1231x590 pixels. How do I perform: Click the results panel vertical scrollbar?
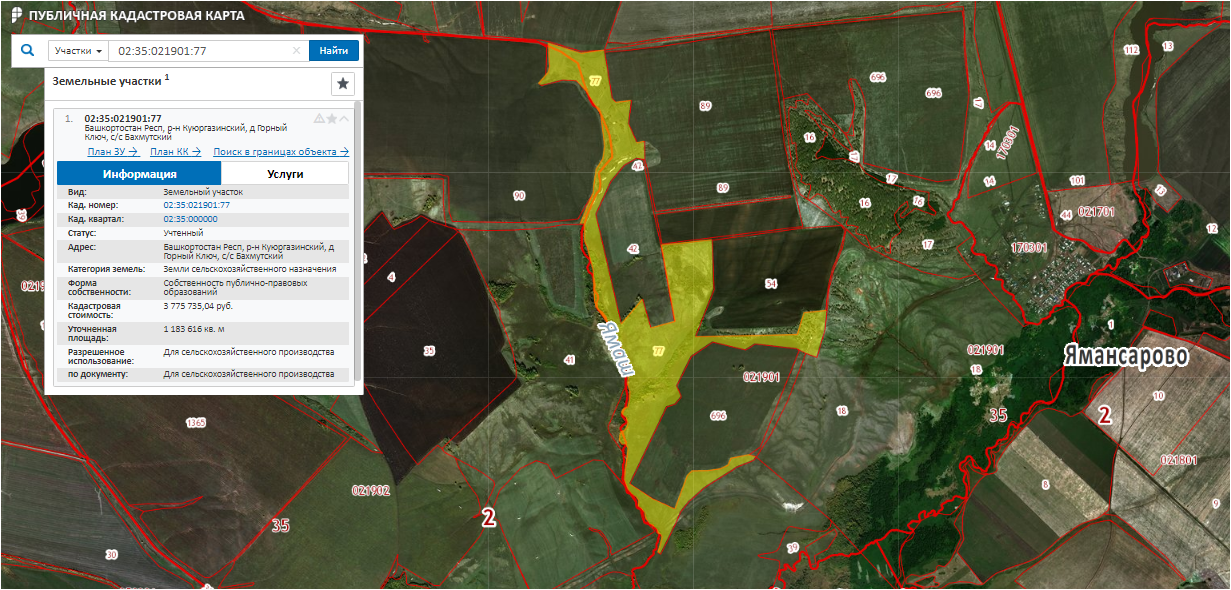pos(357,240)
